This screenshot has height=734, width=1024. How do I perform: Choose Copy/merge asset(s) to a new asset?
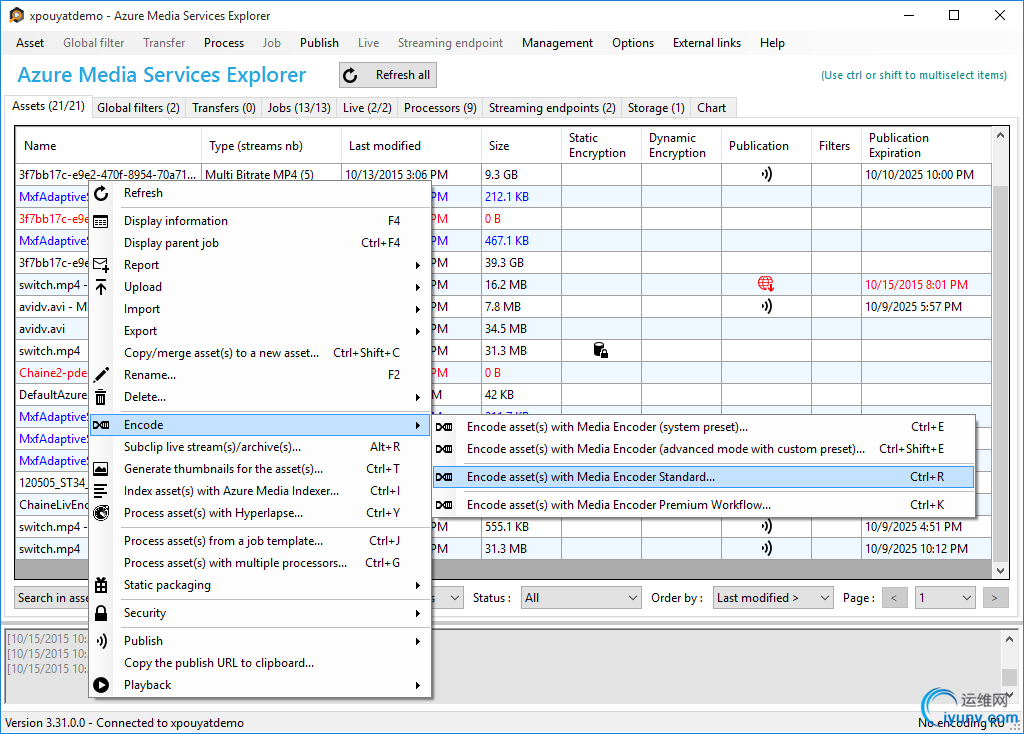pyautogui.click(x=260, y=353)
